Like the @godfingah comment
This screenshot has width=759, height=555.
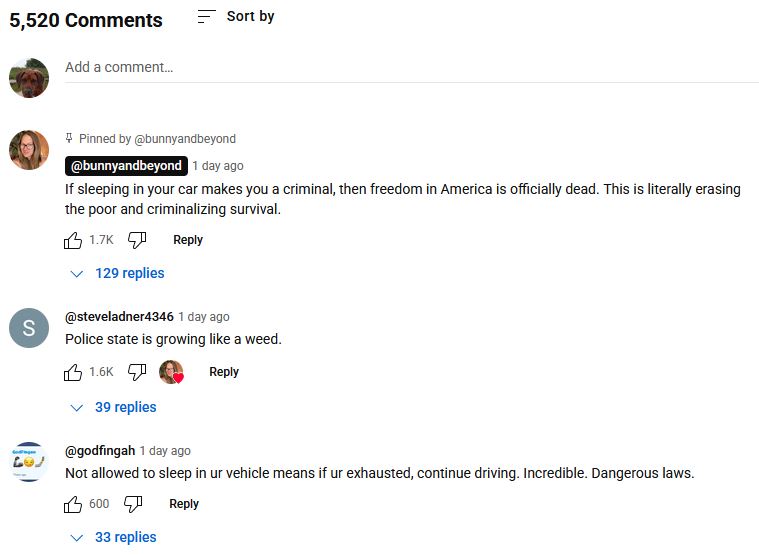(73, 504)
